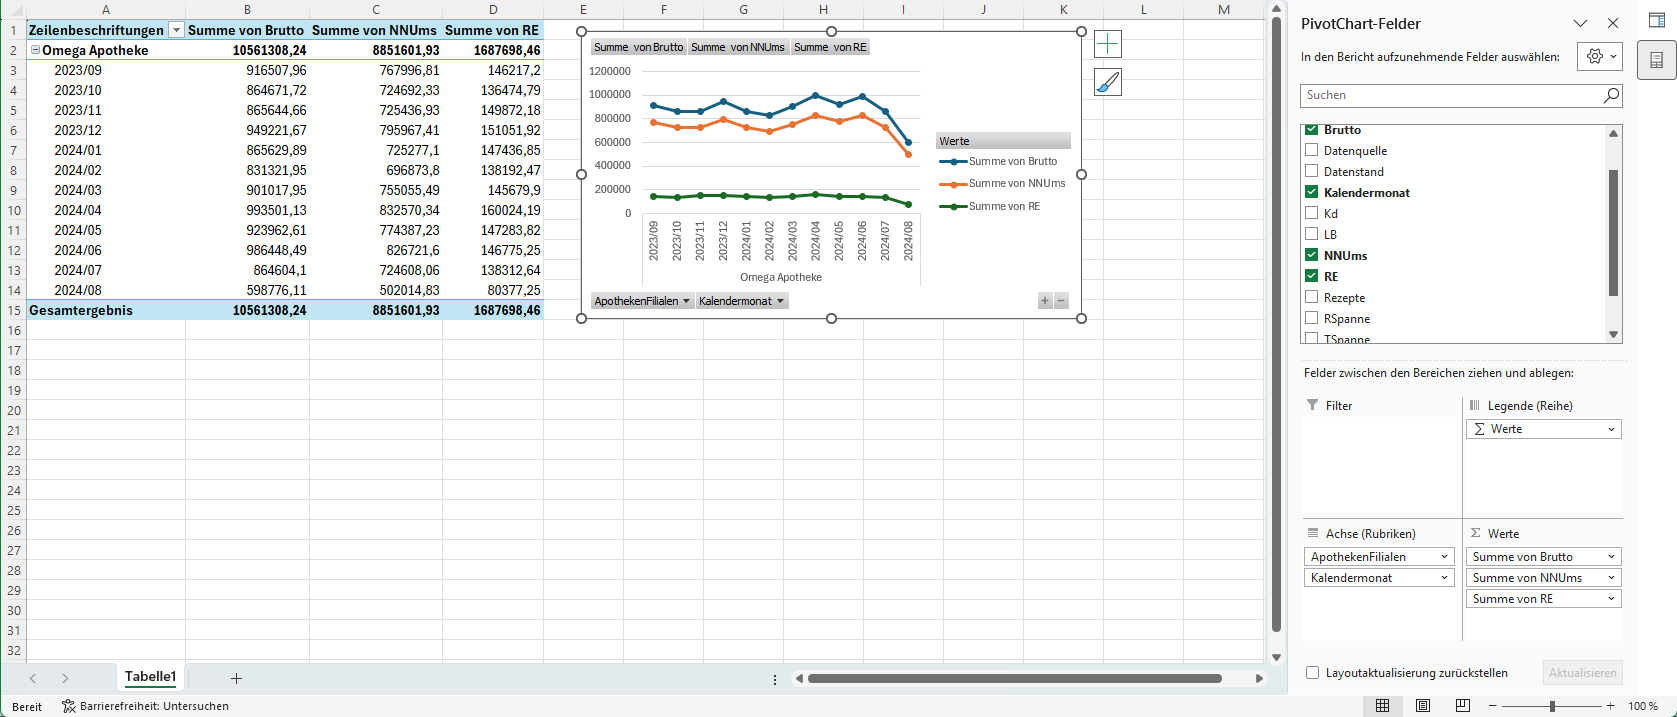Collapse the Omega Apotheke row group
The width and height of the screenshot is (1677, 717).
(x=35, y=50)
